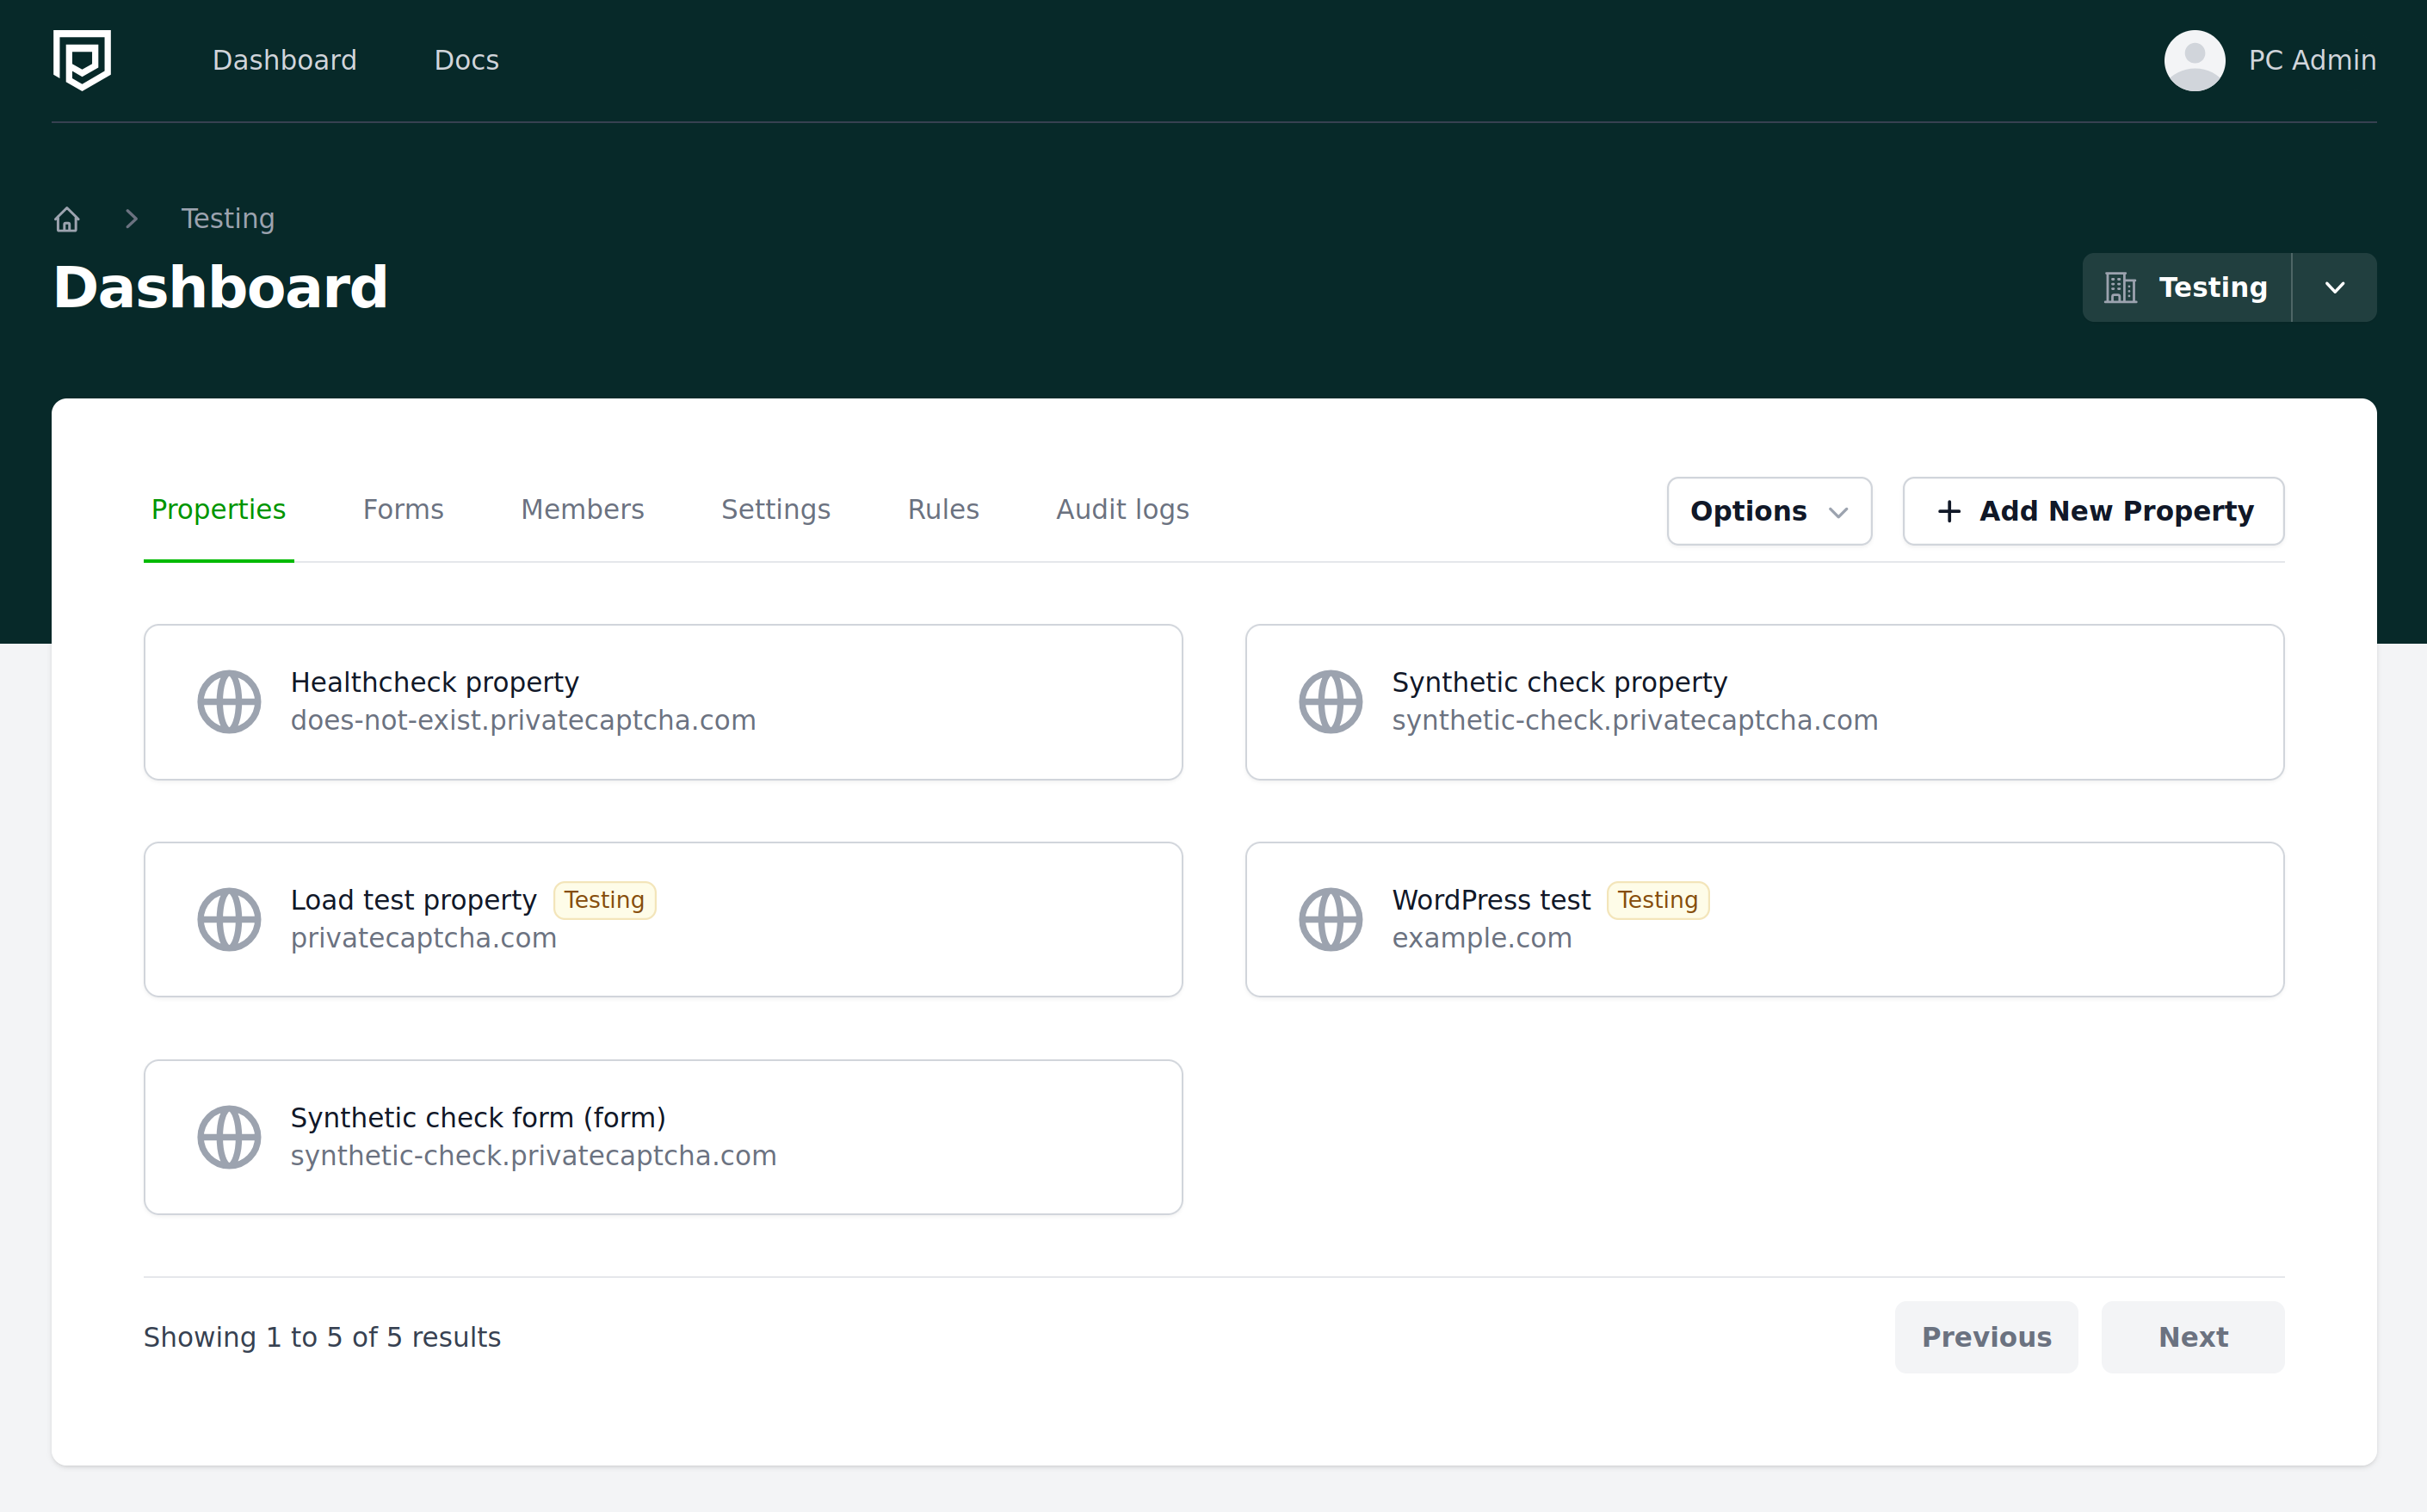Click the breadcrumb chevron separator
The image size is (2427, 1512).
tap(131, 219)
